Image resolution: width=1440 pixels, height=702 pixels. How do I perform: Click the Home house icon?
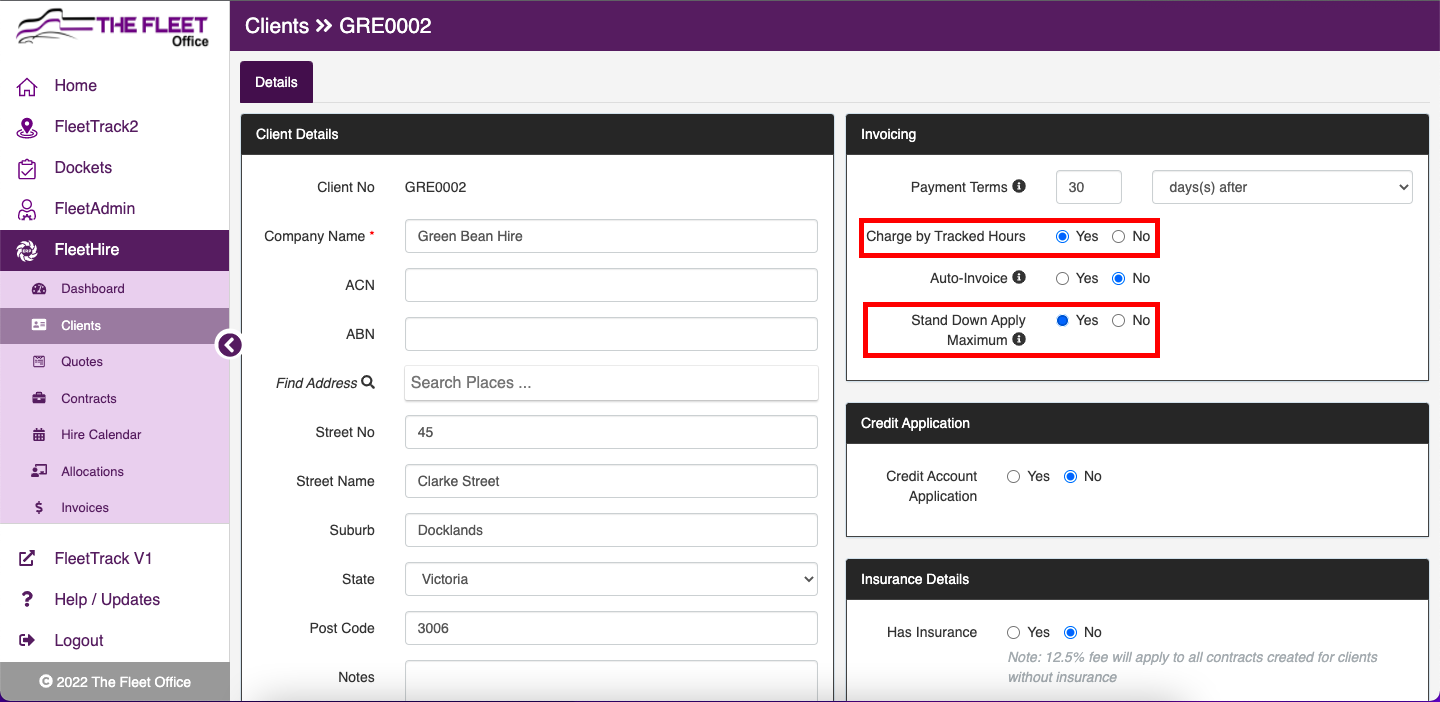28,86
